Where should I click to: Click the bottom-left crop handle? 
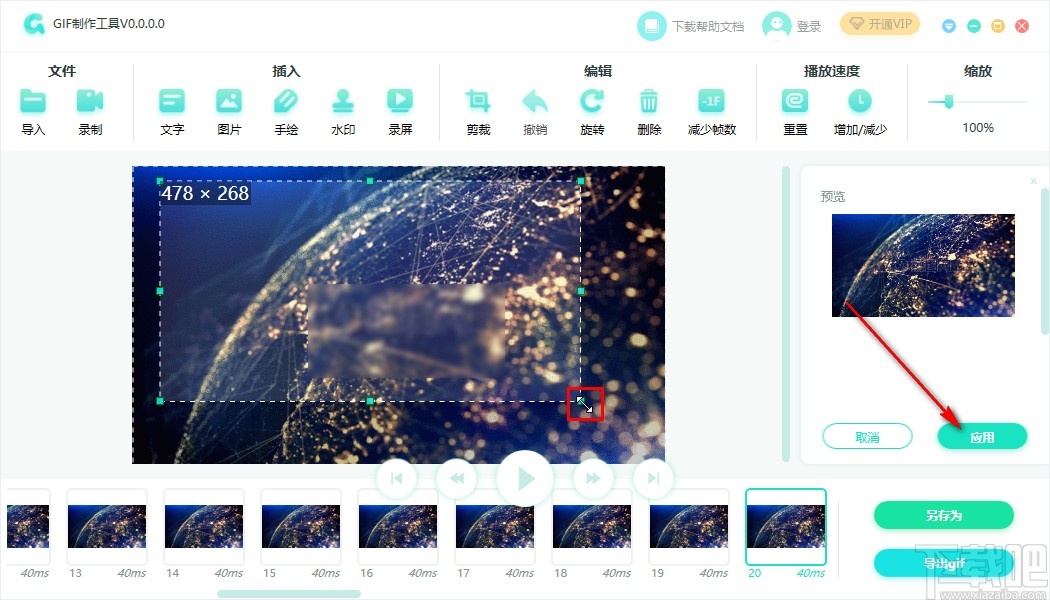click(x=160, y=401)
